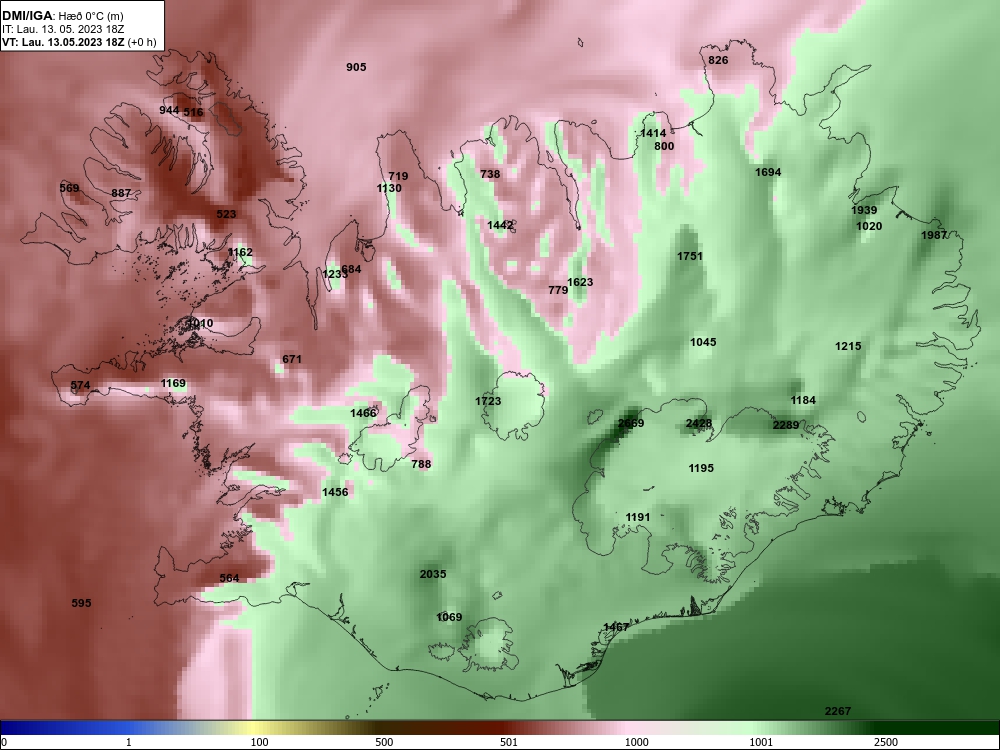Image resolution: width=1000 pixels, height=750 pixels.
Task: Click the 1939 height label
Action: pos(864,210)
